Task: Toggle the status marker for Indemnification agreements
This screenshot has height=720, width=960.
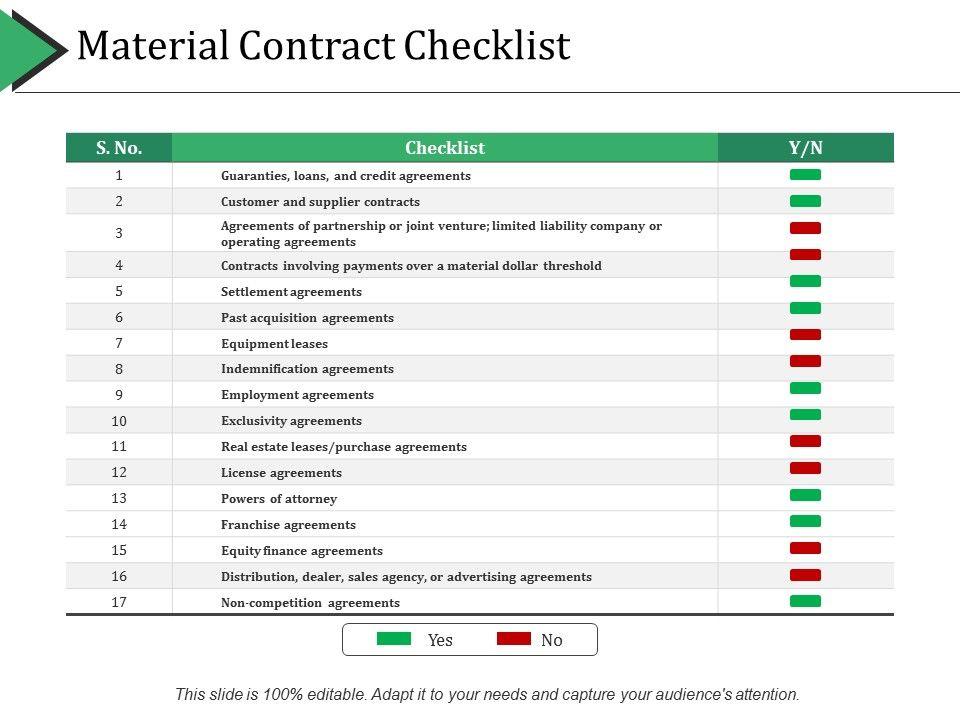Action: [x=805, y=361]
